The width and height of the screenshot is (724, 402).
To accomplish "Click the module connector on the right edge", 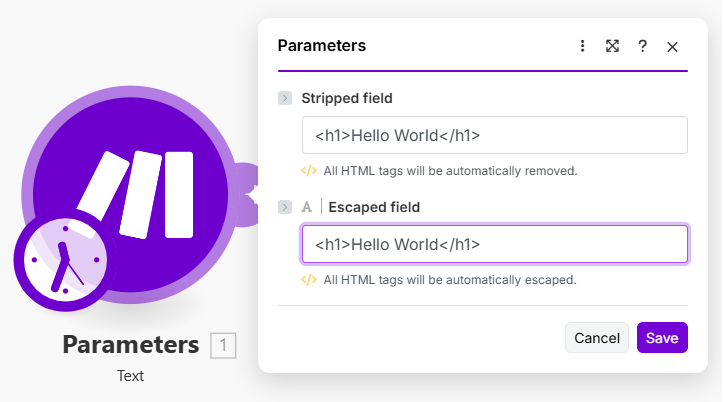I will (245, 187).
